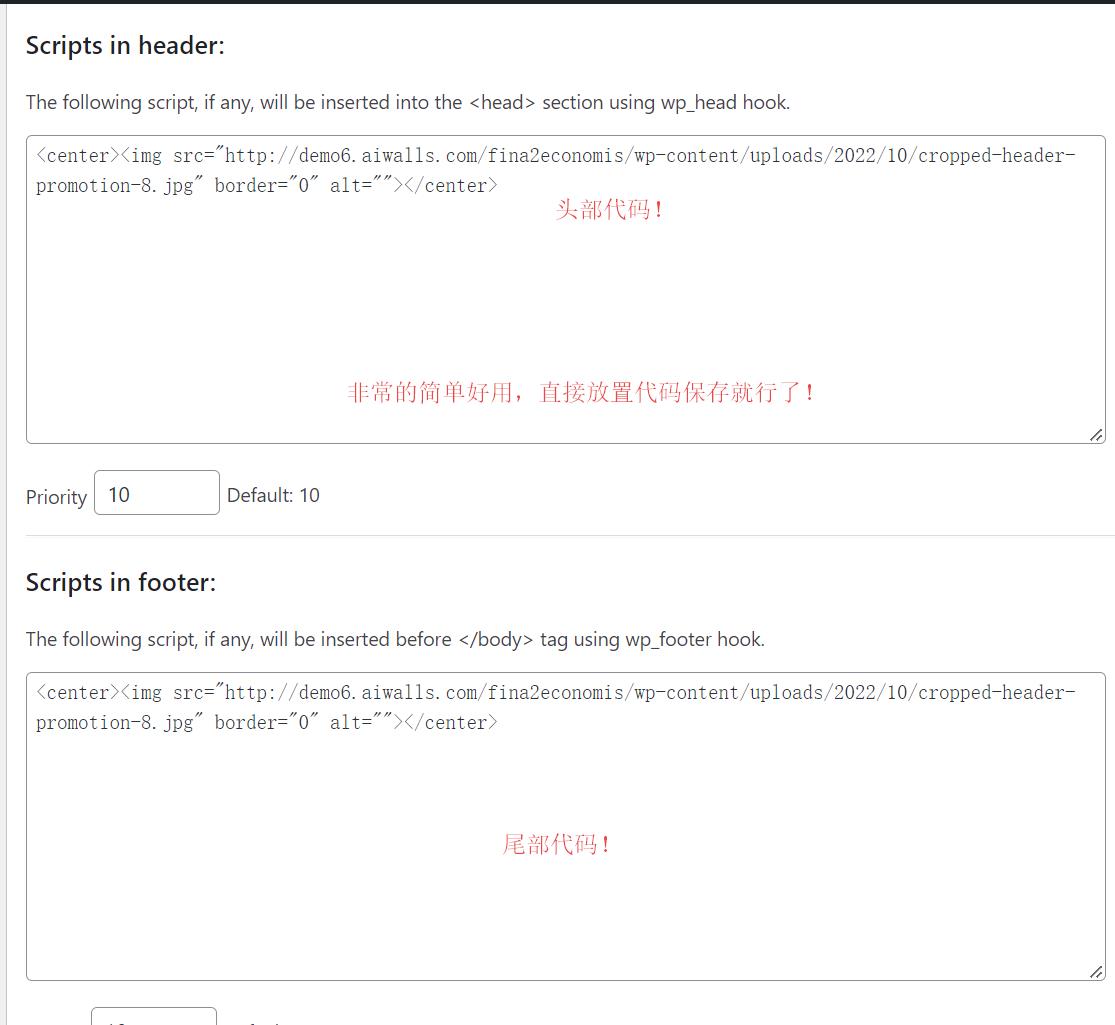
Task: Click the wp_footer hook description text
Action: [395, 639]
